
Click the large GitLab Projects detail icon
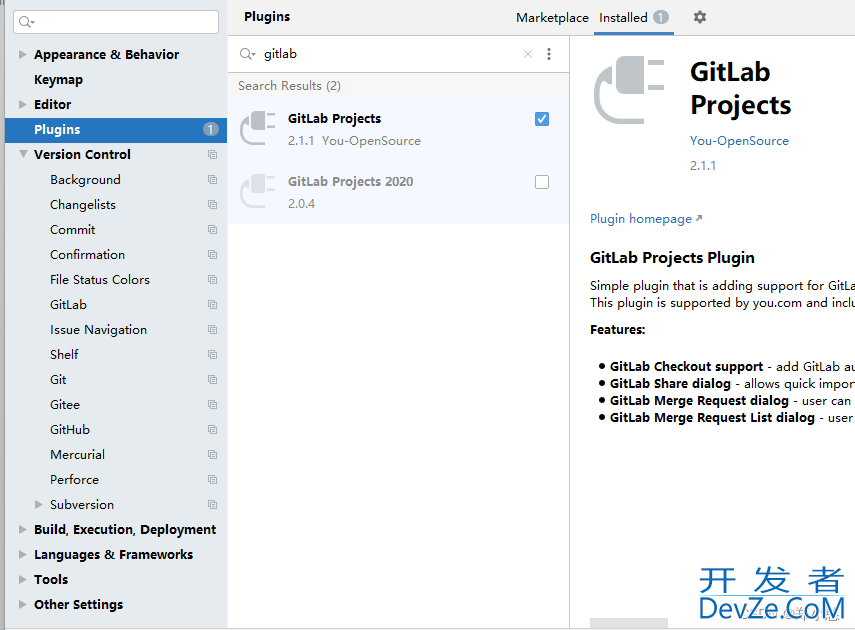coord(629,90)
